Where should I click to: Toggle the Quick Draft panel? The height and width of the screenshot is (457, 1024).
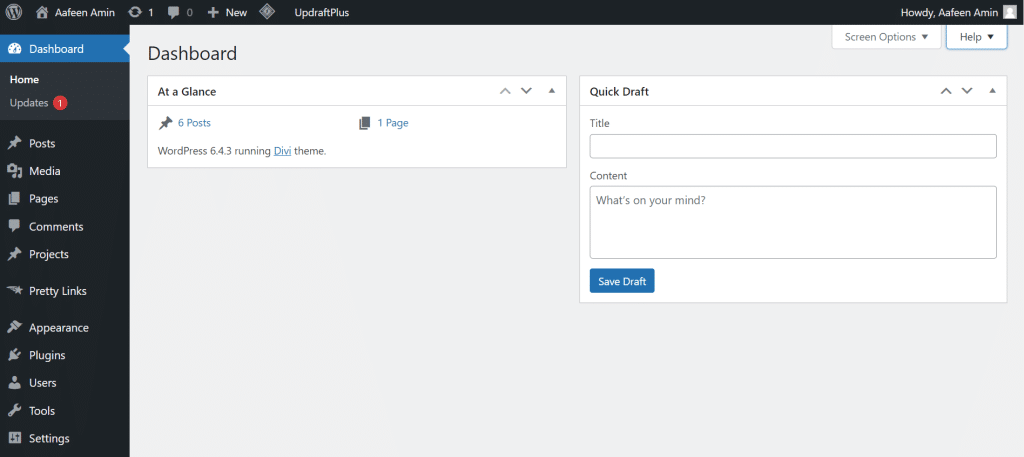click(x=992, y=91)
